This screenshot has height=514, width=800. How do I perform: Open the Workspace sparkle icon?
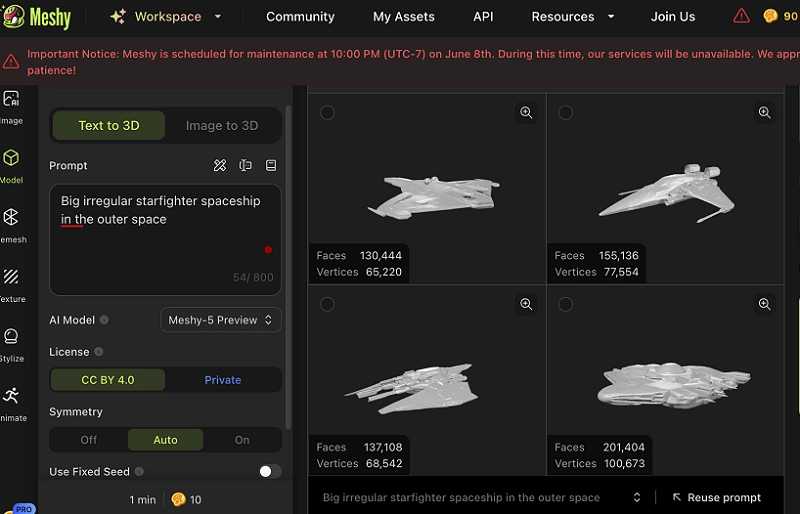click(118, 17)
